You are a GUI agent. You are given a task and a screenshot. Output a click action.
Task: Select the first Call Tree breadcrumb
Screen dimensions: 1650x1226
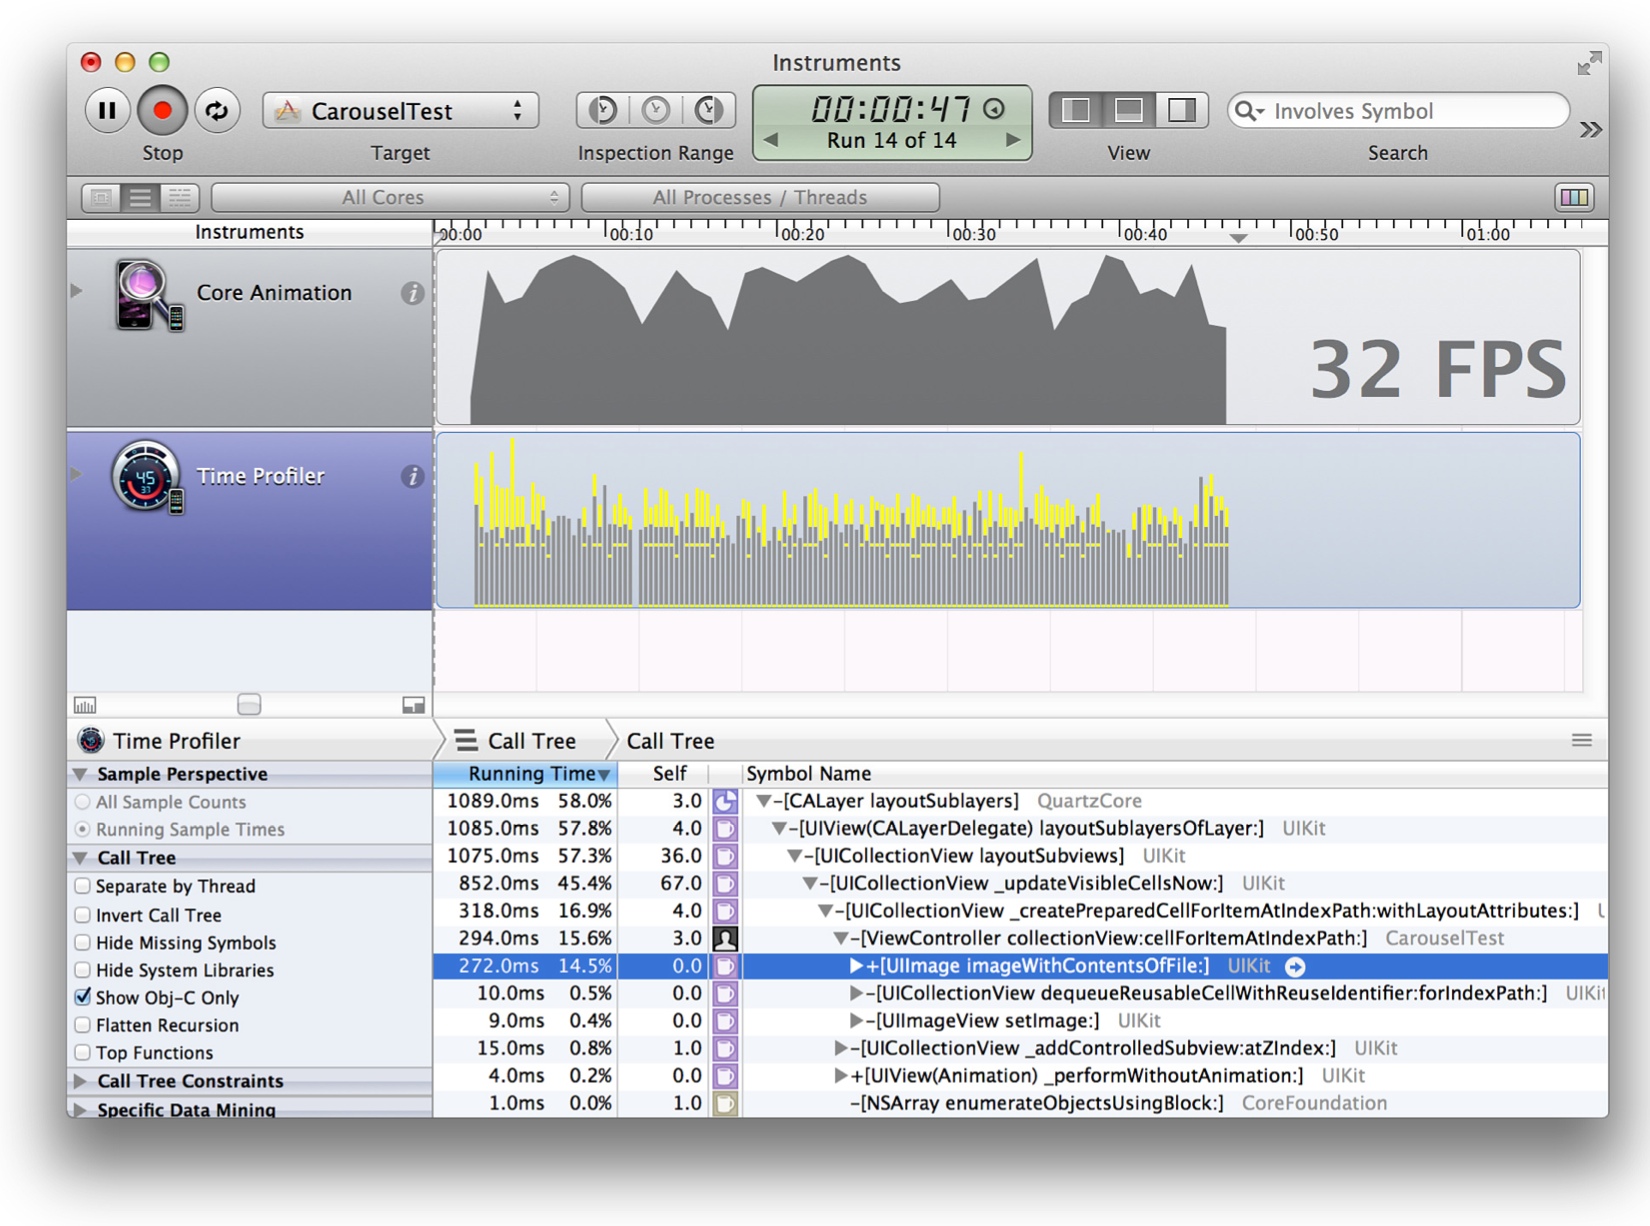pyautogui.click(x=518, y=740)
